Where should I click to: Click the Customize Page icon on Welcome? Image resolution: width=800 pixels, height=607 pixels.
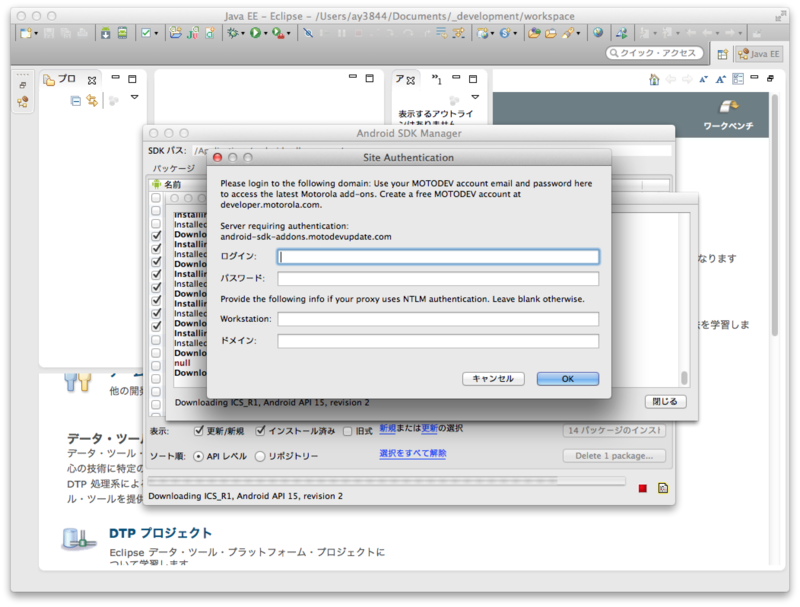[738, 79]
